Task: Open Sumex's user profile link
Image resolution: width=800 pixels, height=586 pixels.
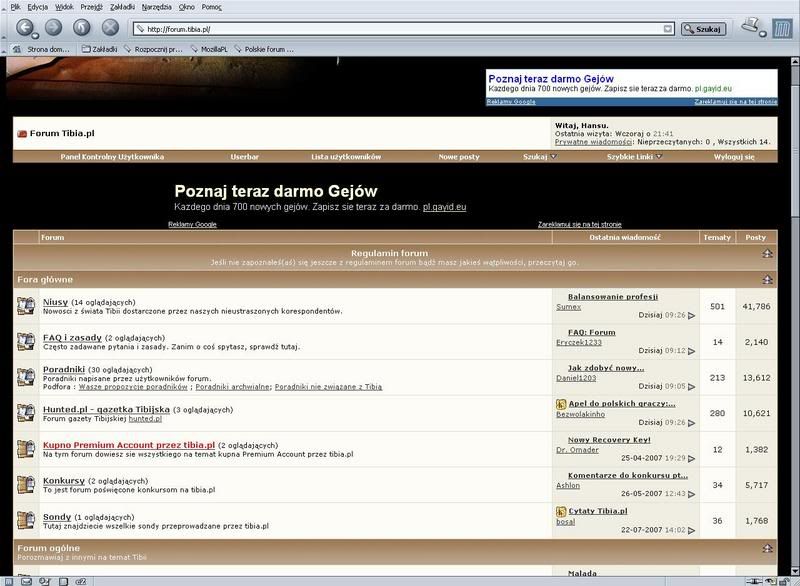Action: point(568,307)
